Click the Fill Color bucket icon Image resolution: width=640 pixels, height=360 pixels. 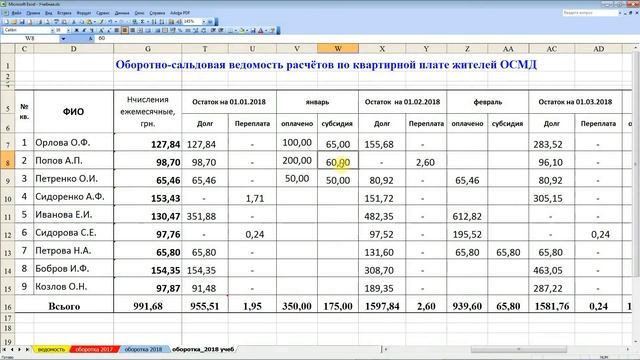pyautogui.click(x=242, y=30)
